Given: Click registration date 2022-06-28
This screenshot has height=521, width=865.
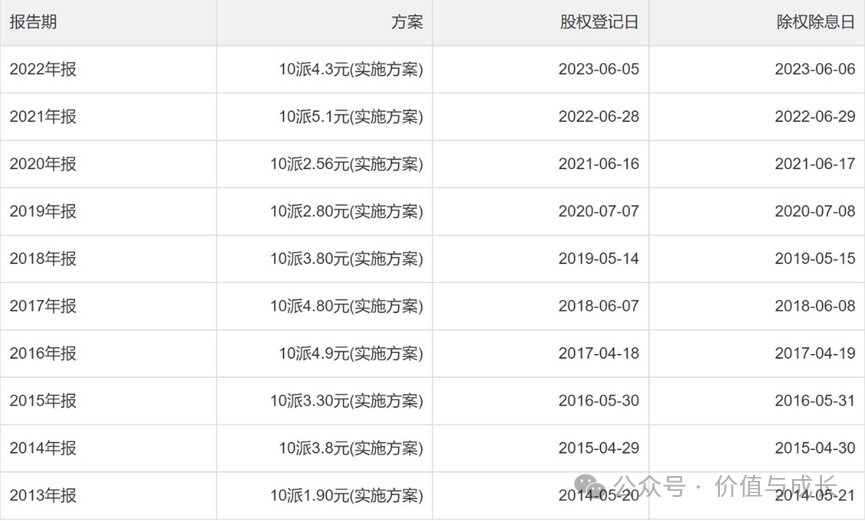Looking at the screenshot, I should click(599, 116).
